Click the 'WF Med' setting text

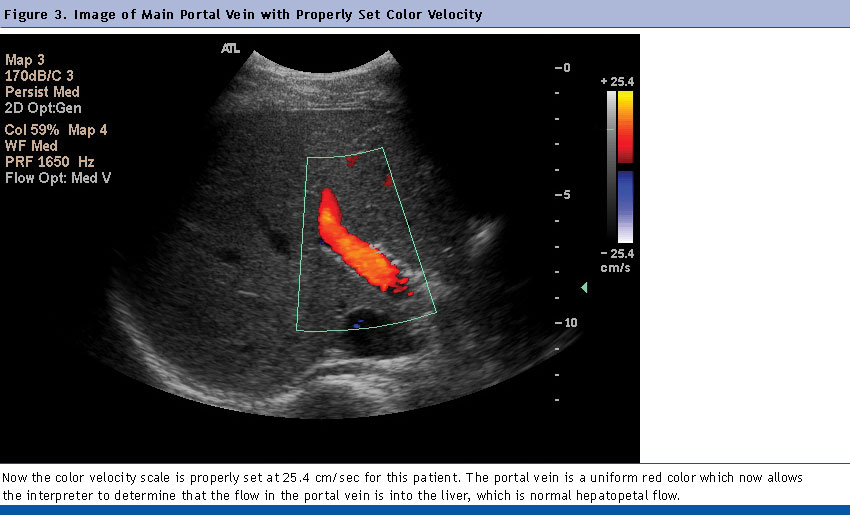pos(31,146)
